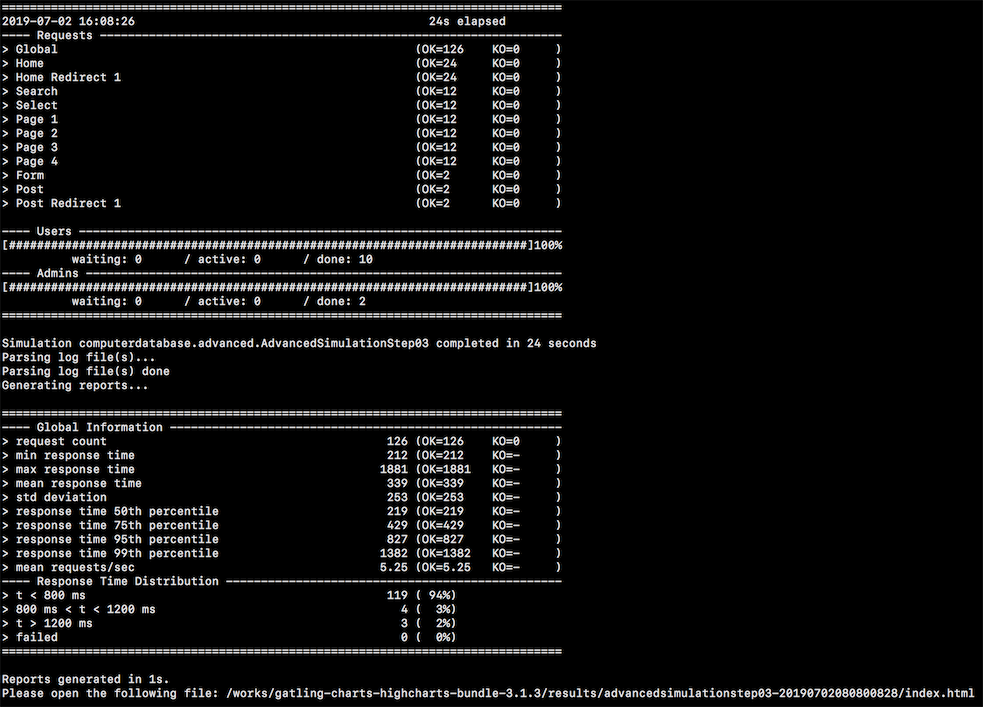Select the 't < 800 ms' distribution row
Viewport: 983px width, 707px height.
point(229,595)
